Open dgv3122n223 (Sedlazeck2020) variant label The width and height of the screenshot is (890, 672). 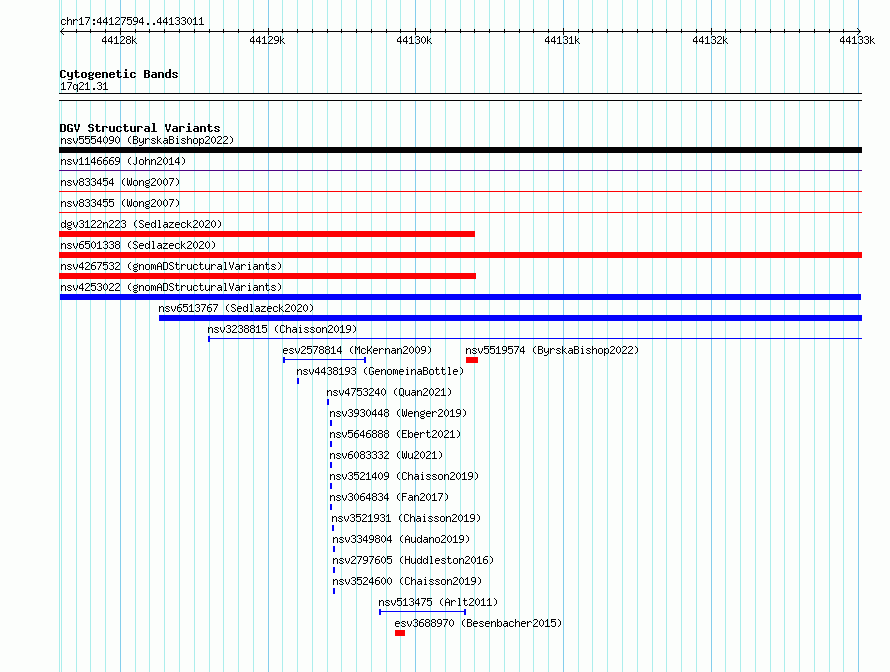(x=141, y=224)
